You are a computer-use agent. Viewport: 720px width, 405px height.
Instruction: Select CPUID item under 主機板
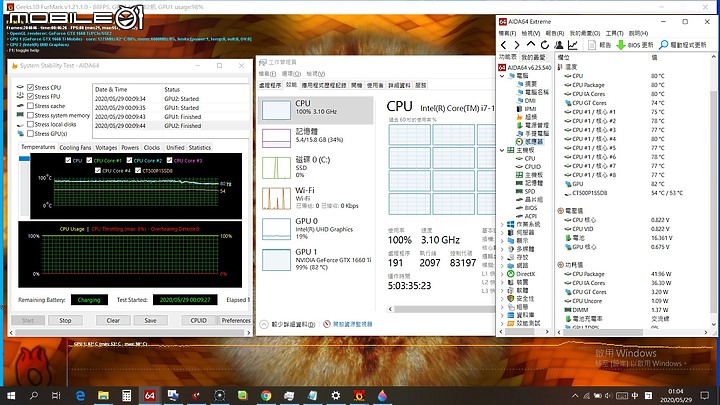[529, 166]
